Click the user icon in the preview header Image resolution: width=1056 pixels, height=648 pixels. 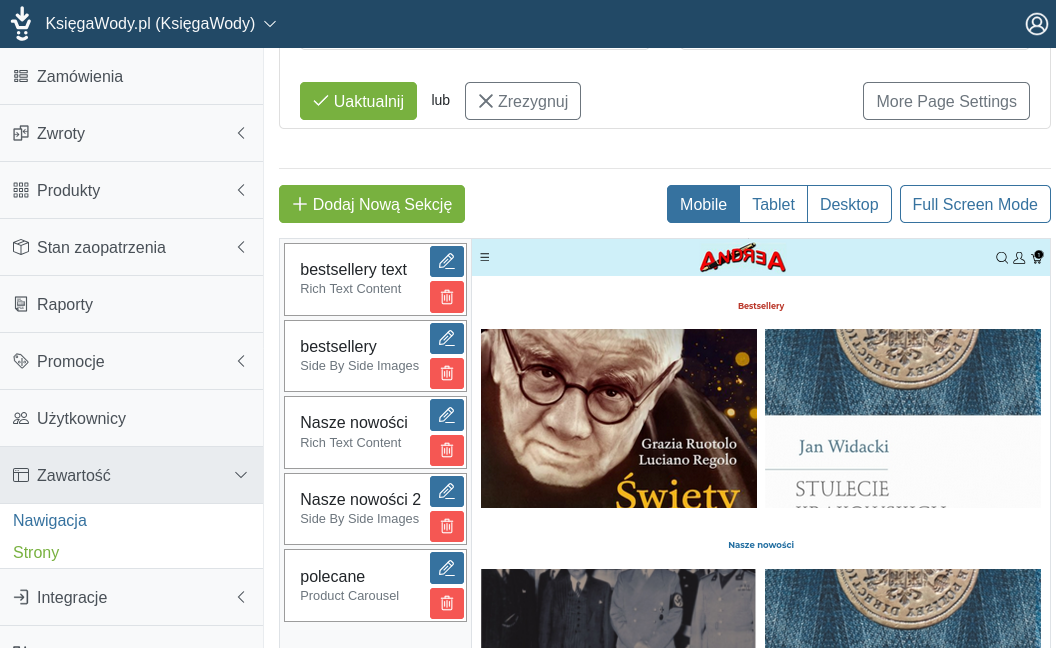coord(1019,257)
